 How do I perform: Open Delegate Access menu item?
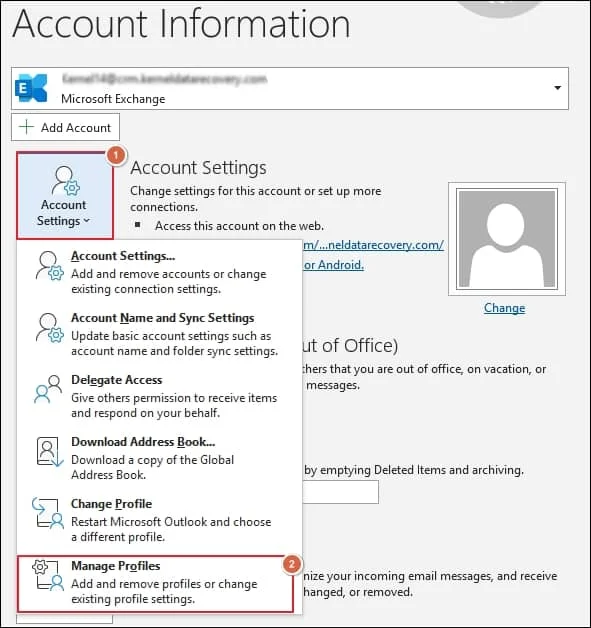coord(159,396)
